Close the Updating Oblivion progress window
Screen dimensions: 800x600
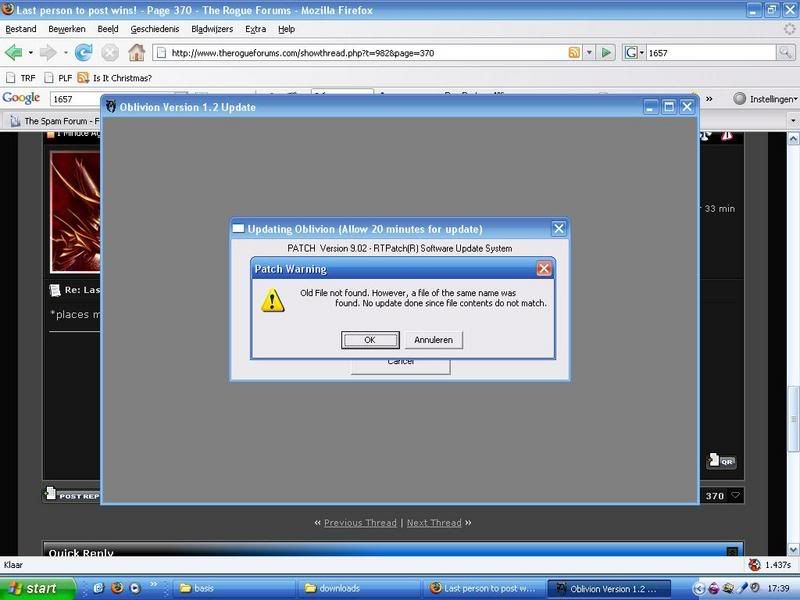(x=559, y=229)
